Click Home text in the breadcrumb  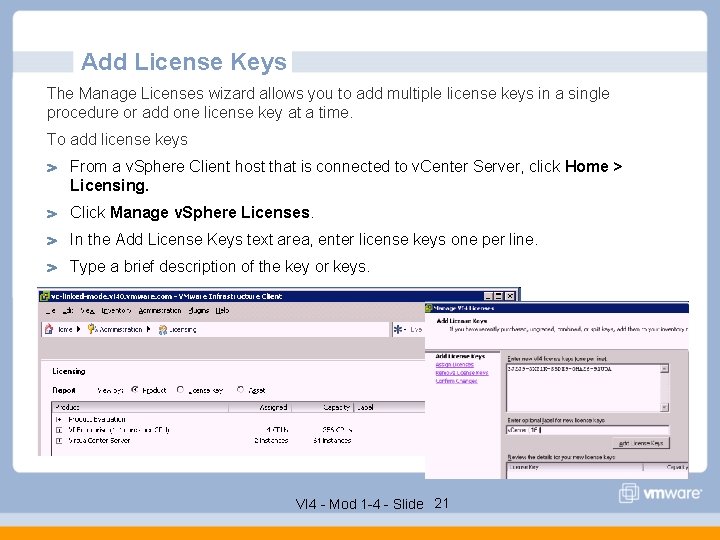pyautogui.click(x=66, y=329)
